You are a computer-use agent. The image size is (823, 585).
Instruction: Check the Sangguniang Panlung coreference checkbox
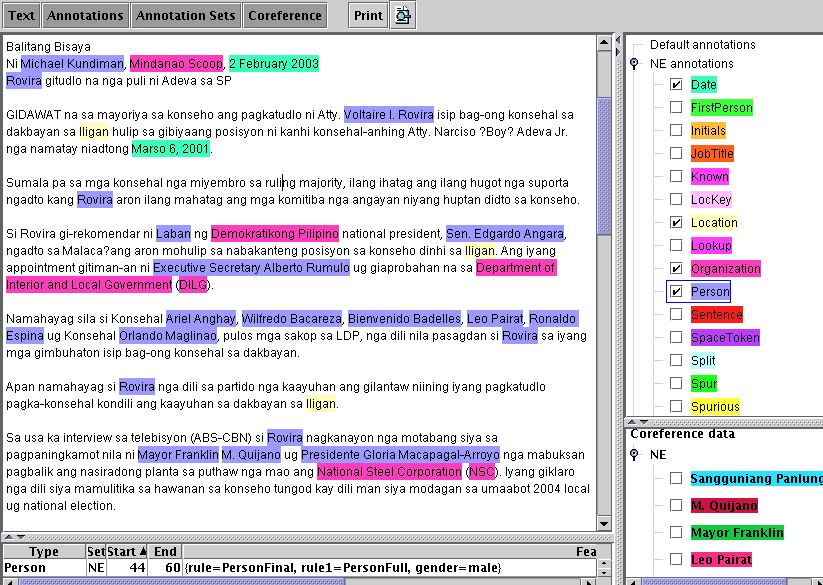click(676, 478)
